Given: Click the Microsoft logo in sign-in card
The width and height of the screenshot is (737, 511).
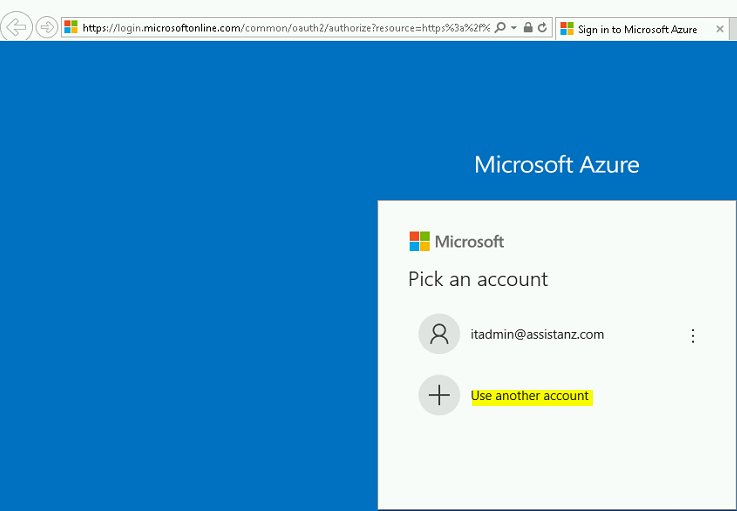Looking at the screenshot, I should (456, 241).
